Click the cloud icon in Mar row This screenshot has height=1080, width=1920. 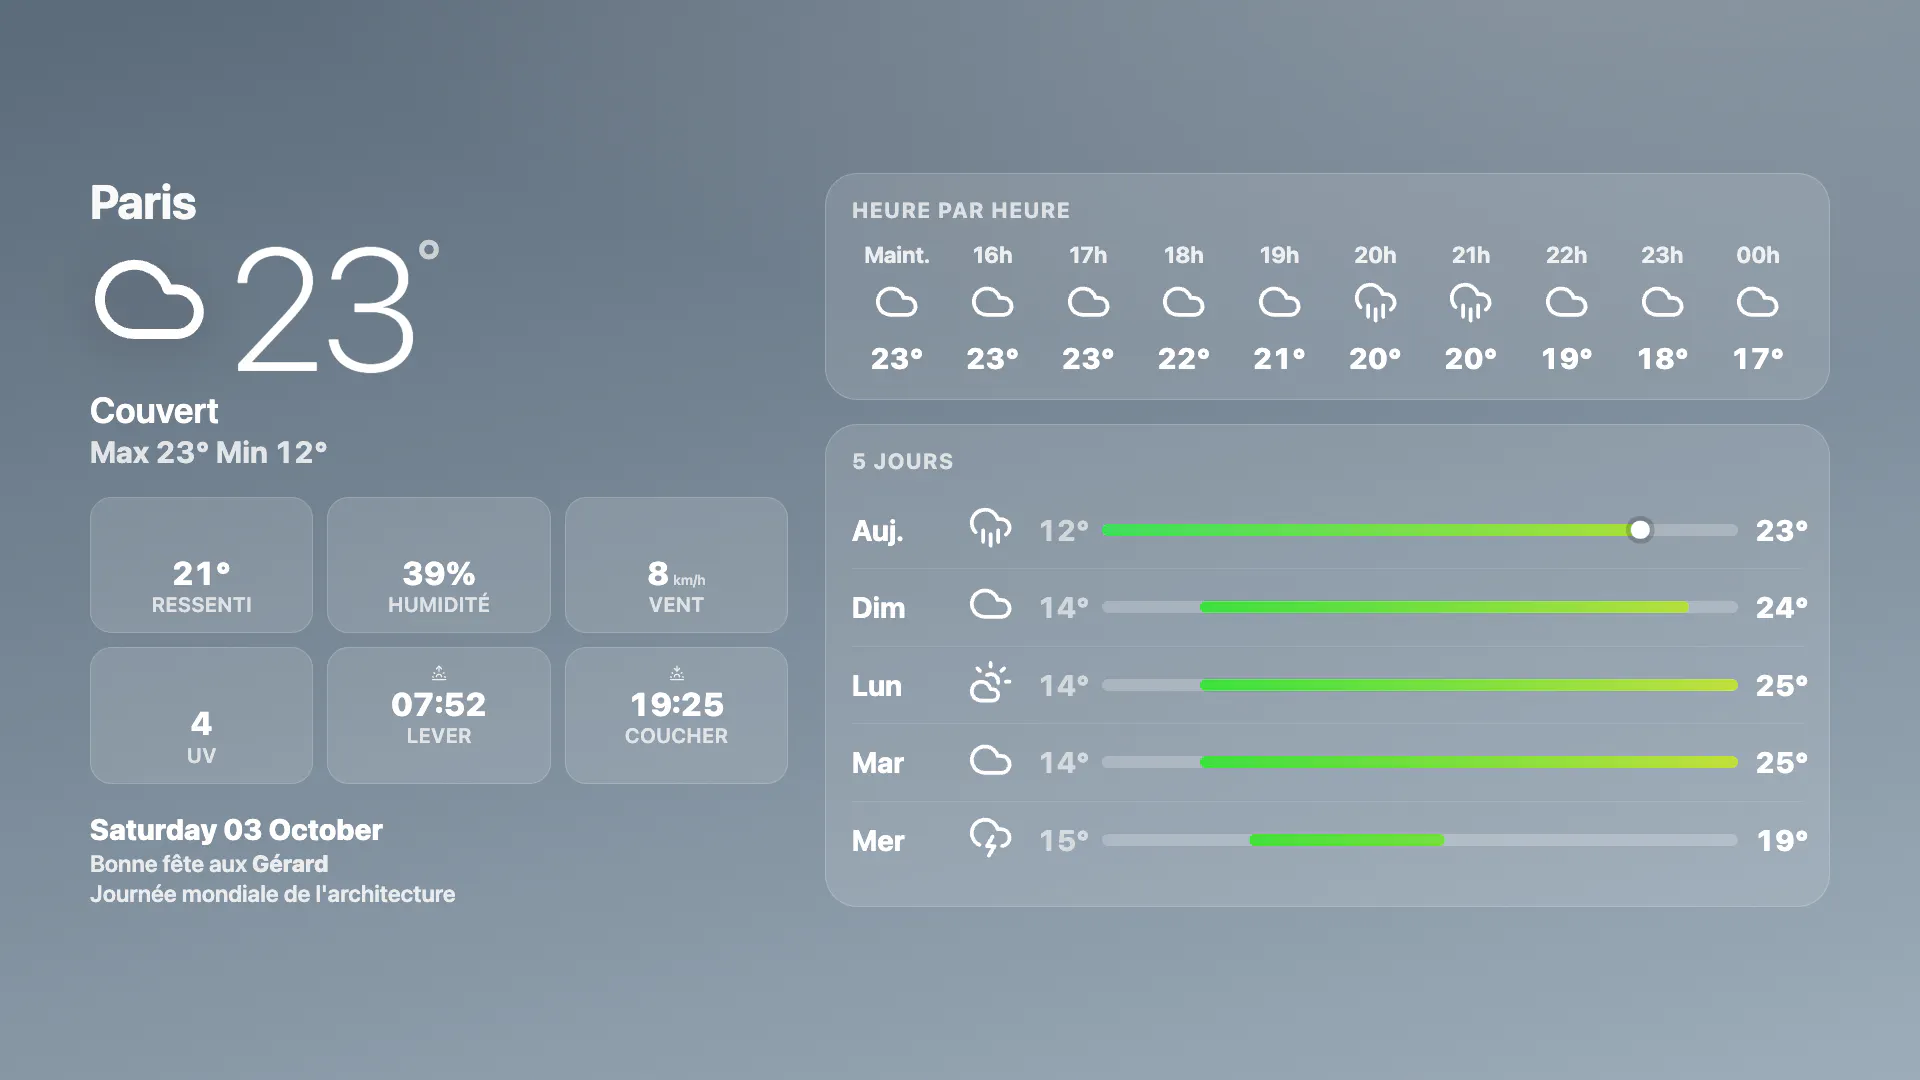coord(990,760)
